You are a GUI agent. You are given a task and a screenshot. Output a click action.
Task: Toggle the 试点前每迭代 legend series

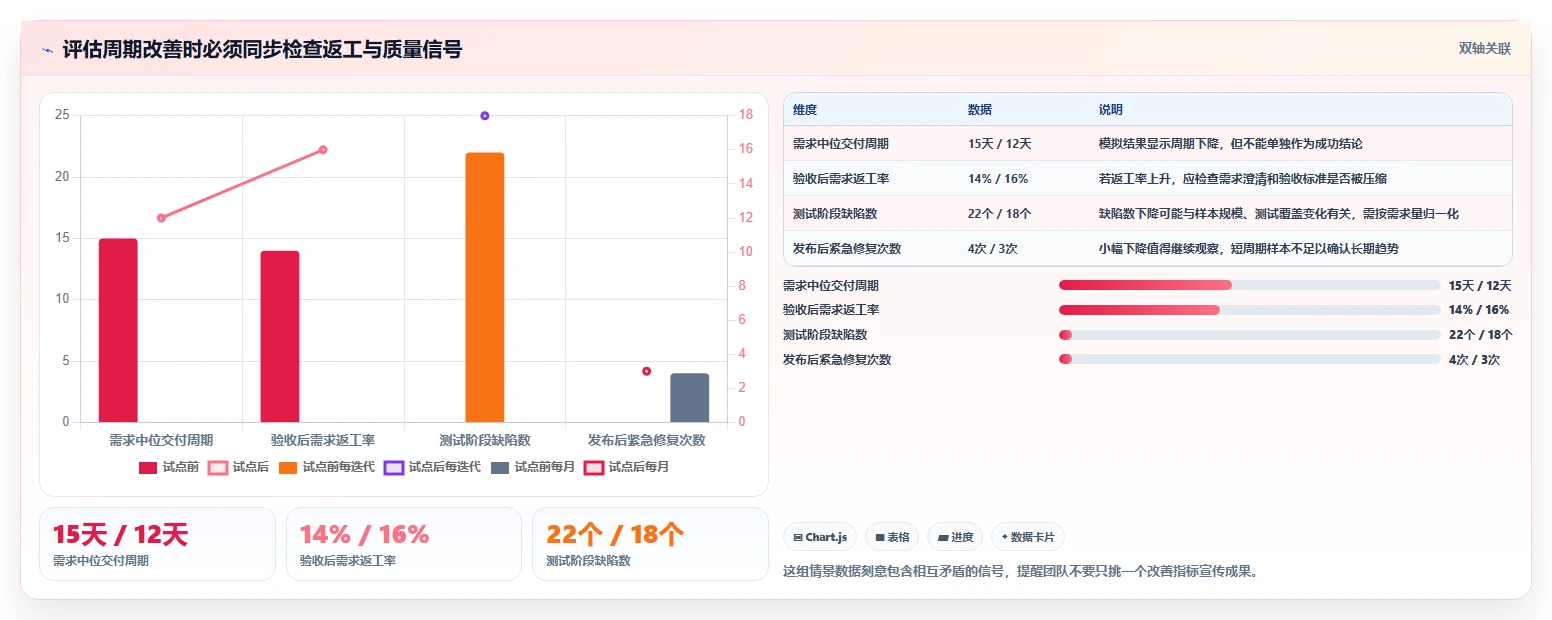coord(326,467)
